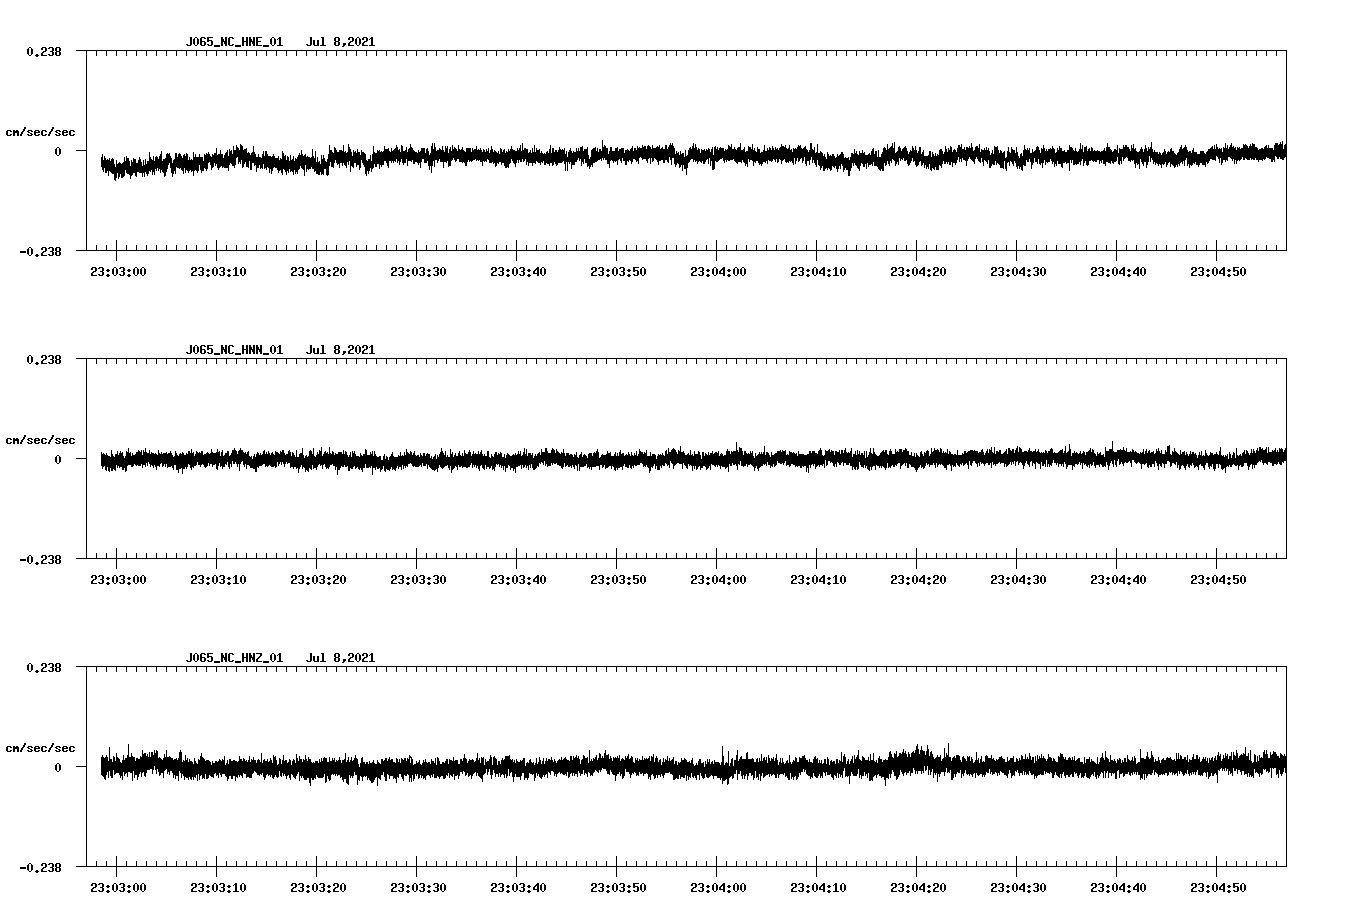The image size is (1358, 924).
Task: Click the cm/sec/sec label on bottom plot
Action: click(x=41, y=746)
